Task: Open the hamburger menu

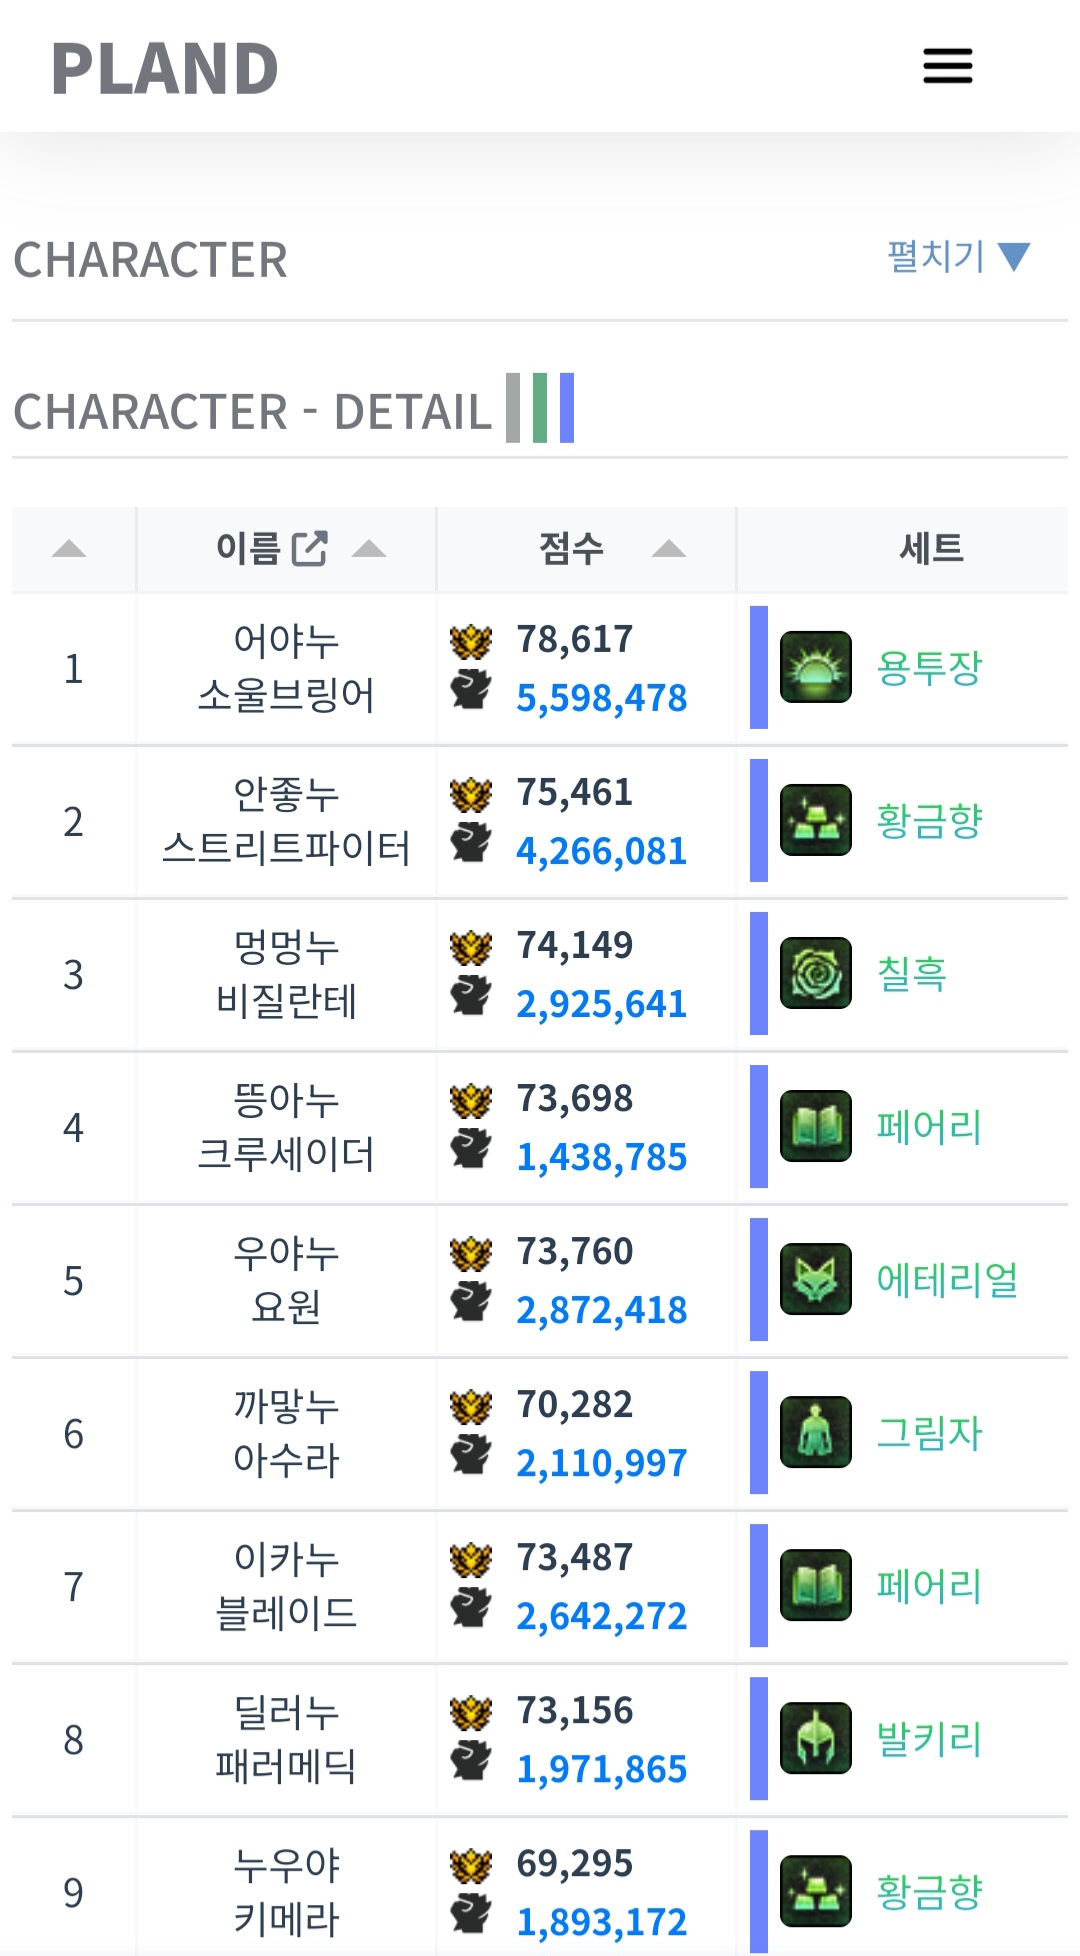Action: (947, 66)
